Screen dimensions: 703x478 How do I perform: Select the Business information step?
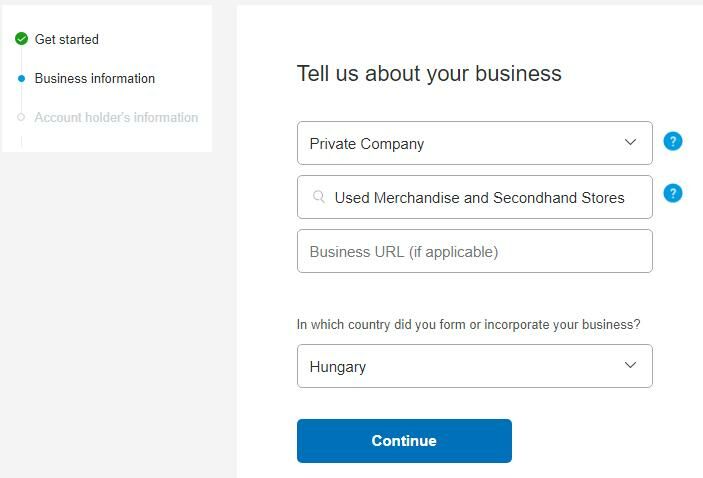point(95,78)
